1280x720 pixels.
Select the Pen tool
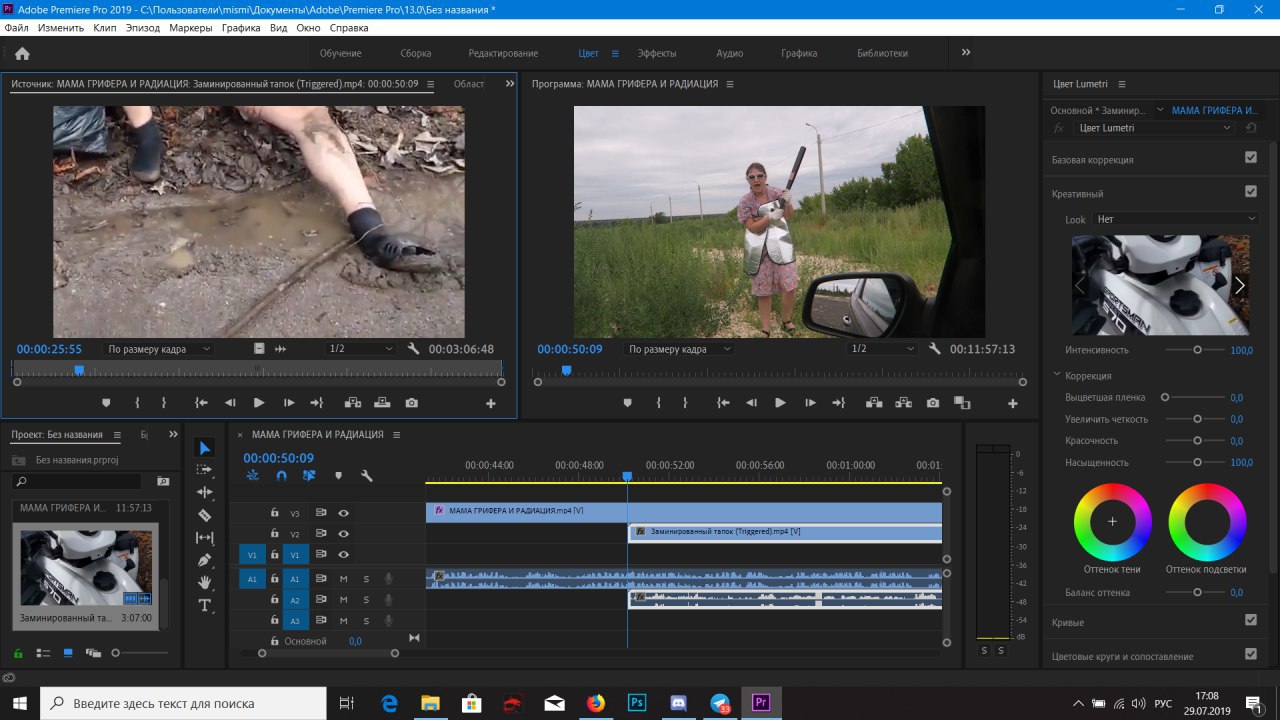pyautogui.click(x=205, y=560)
